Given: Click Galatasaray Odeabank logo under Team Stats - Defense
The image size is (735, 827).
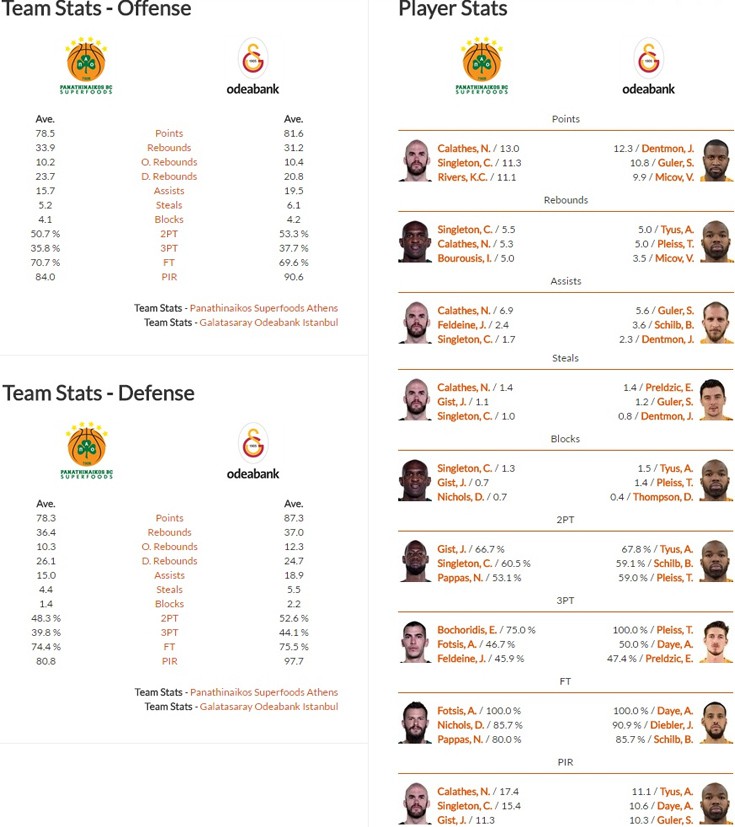Looking at the screenshot, I should point(252,451).
